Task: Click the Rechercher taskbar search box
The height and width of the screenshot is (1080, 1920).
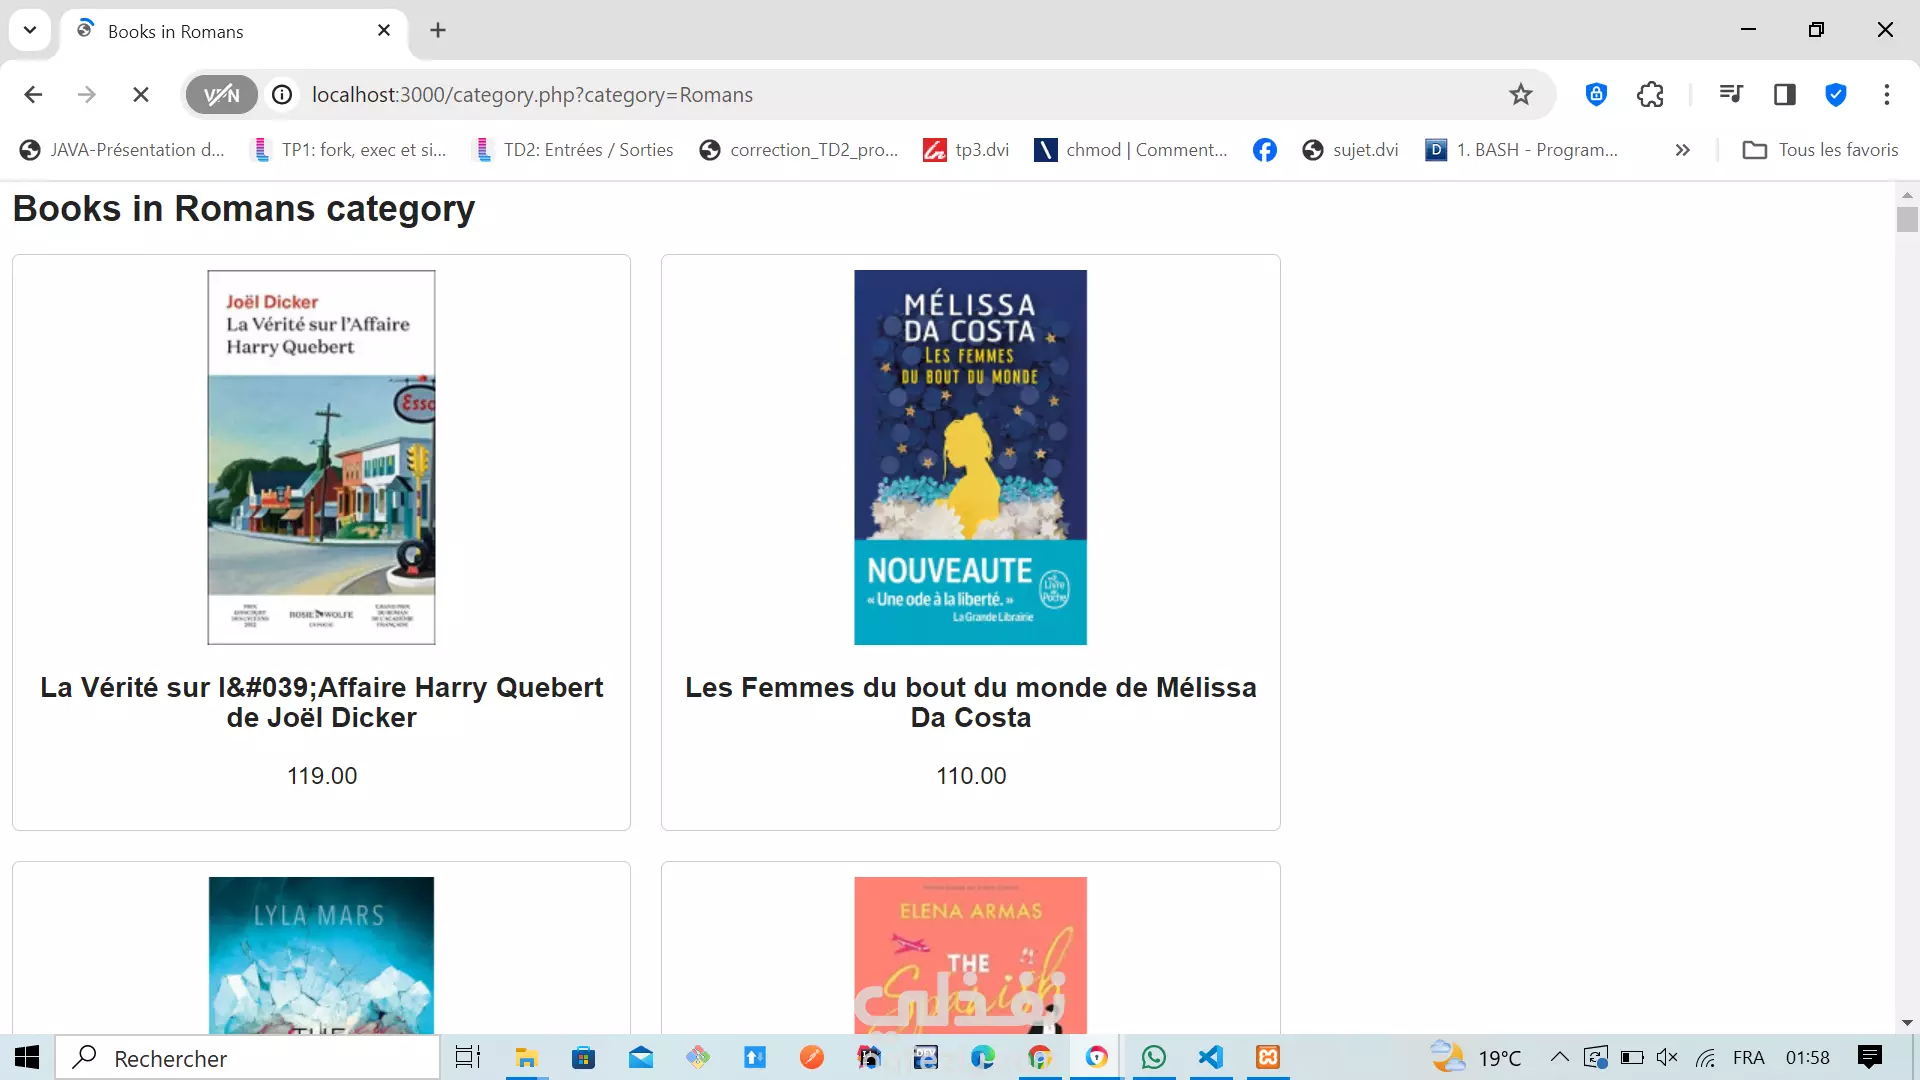Action: 247,1058
